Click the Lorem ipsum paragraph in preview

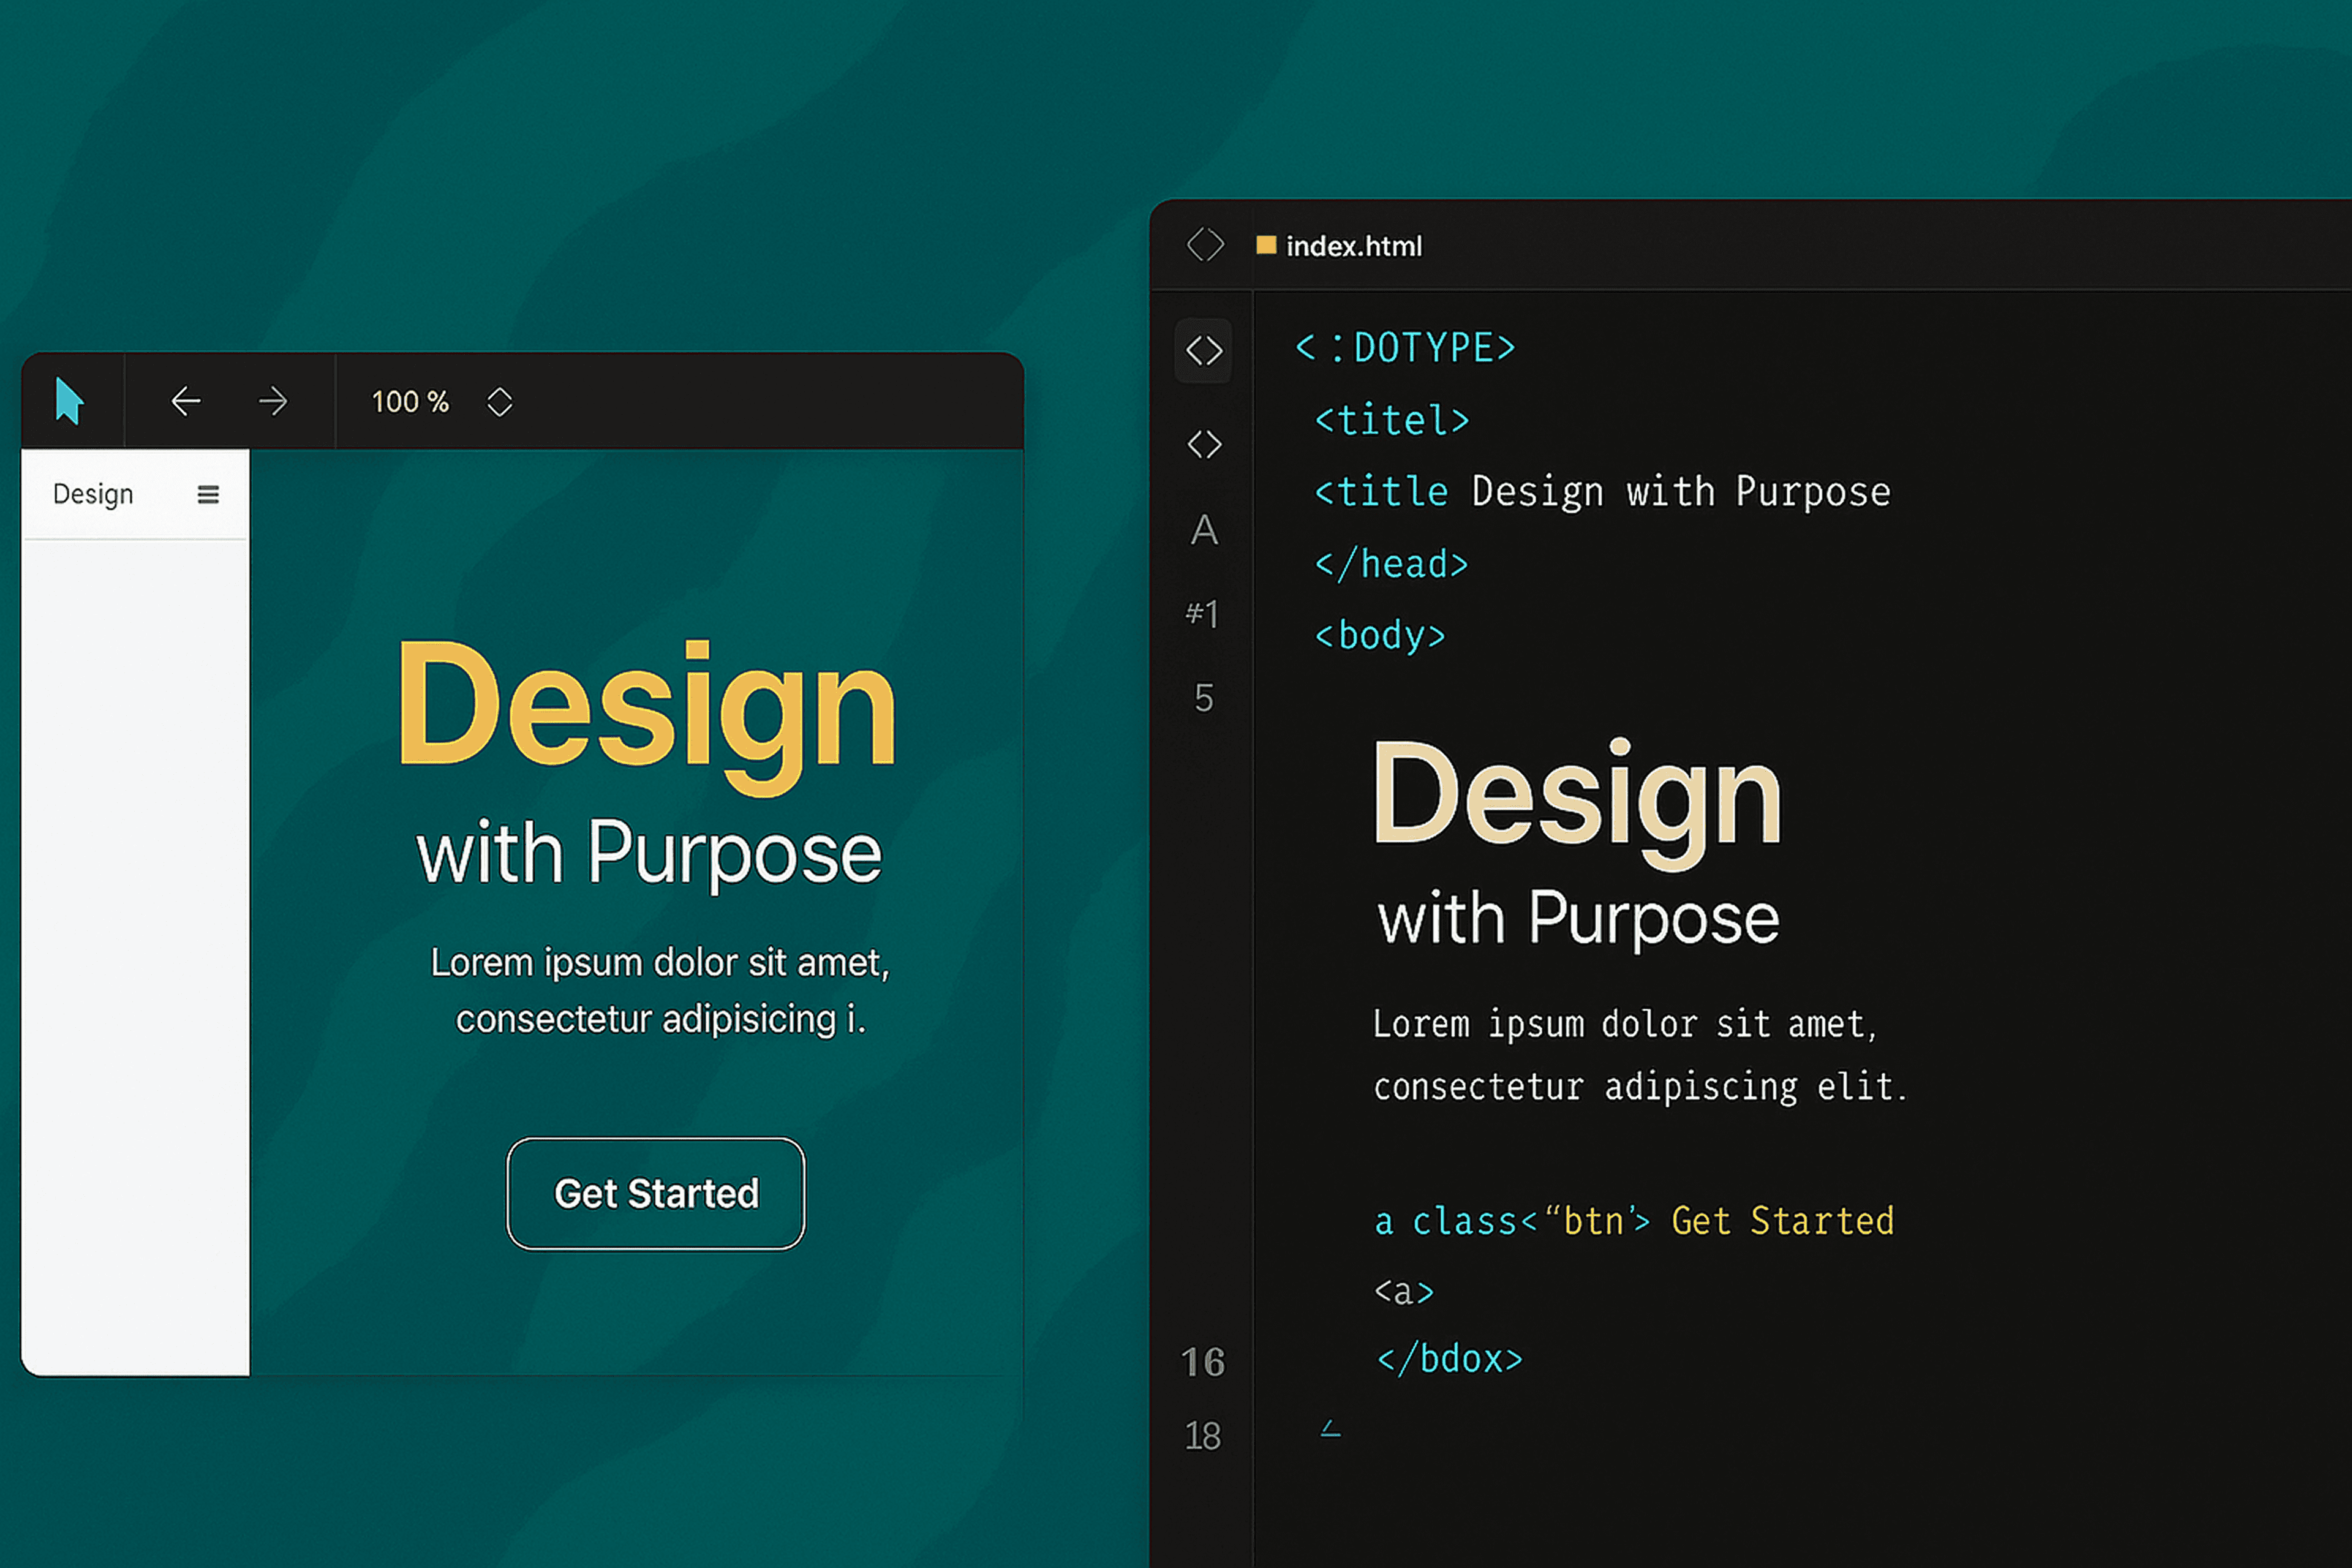pyautogui.click(x=660, y=990)
